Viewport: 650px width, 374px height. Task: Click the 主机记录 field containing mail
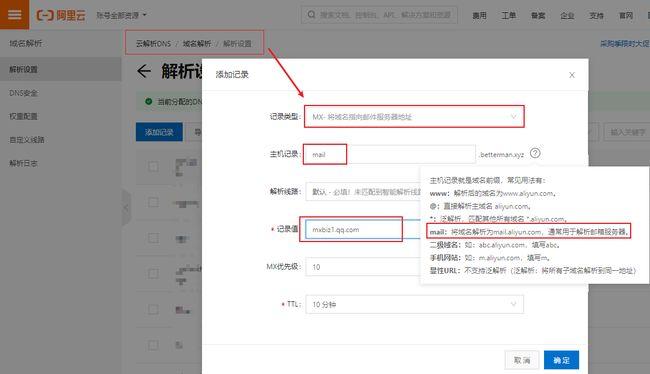pyautogui.click(x=390, y=154)
